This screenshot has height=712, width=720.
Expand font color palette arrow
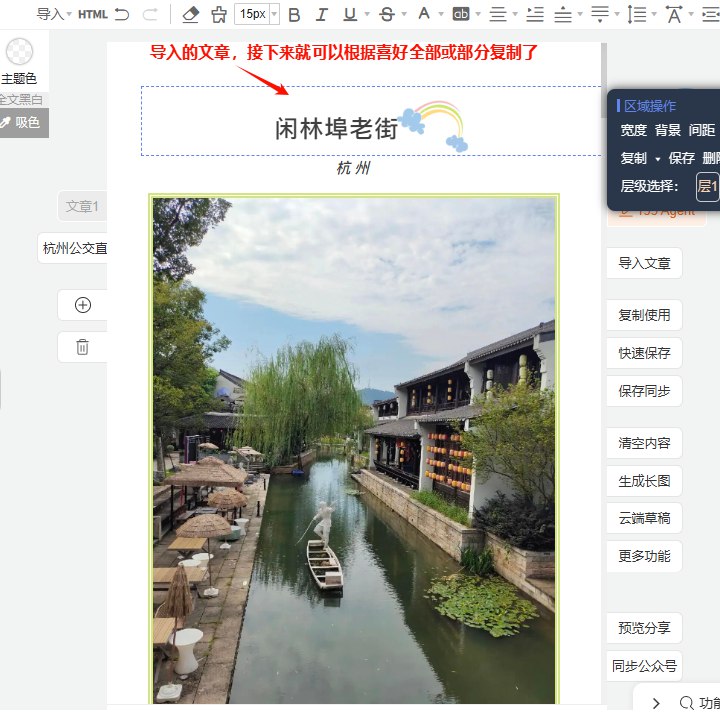coord(441,14)
